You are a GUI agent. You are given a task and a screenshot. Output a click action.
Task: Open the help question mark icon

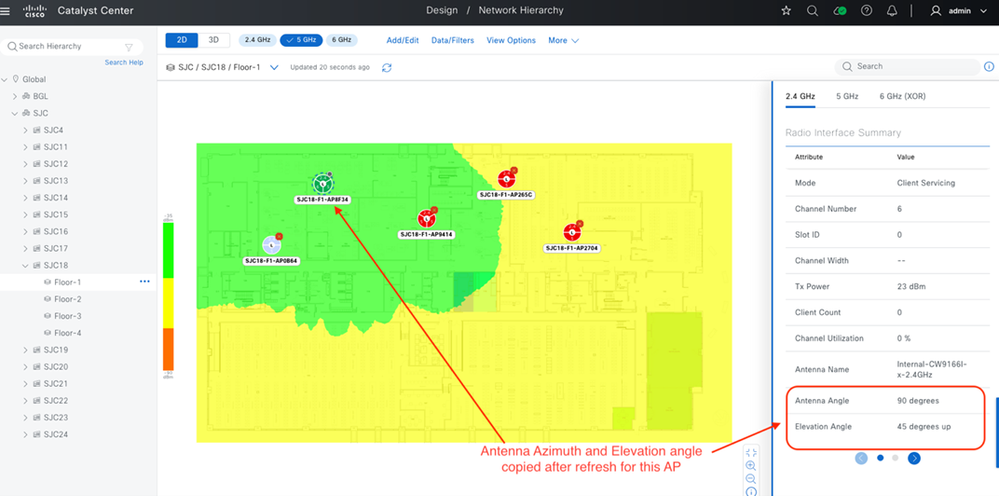point(866,10)
